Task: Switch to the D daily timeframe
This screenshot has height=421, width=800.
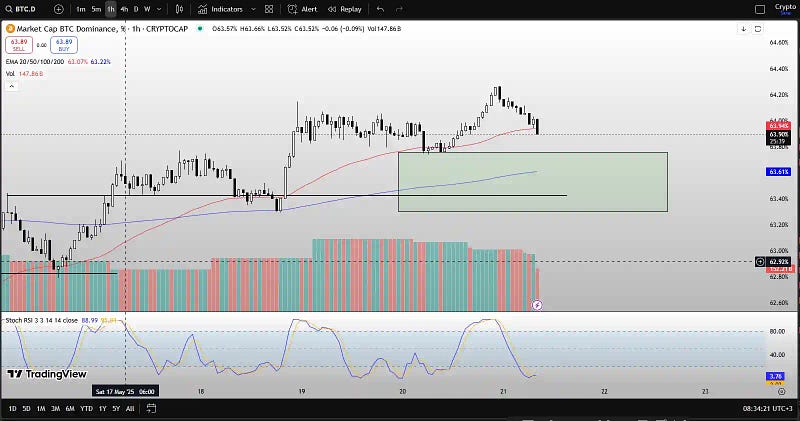Action: 136,9
